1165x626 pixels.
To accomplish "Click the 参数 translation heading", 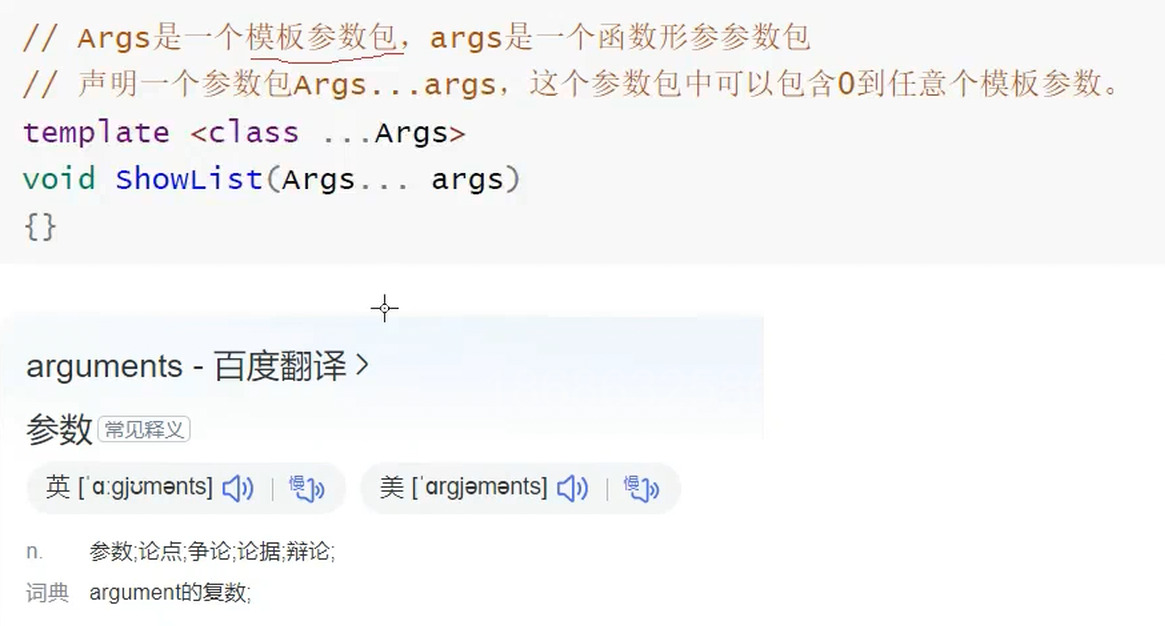I will (x=59, y=429).
